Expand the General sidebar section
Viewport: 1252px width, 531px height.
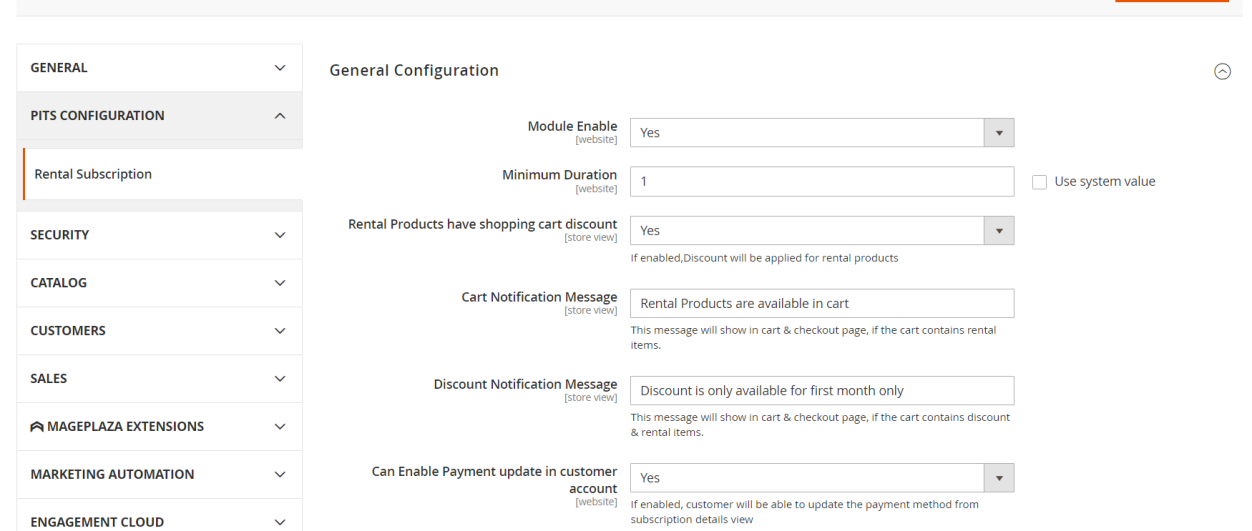coord(159,68)
